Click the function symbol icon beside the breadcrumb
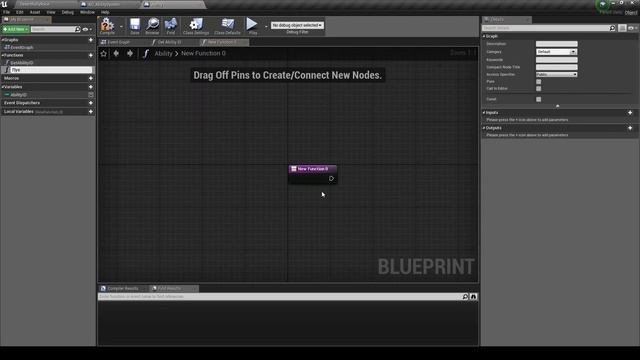The height and width of the screenshot is (360, 640). point(146,53)
